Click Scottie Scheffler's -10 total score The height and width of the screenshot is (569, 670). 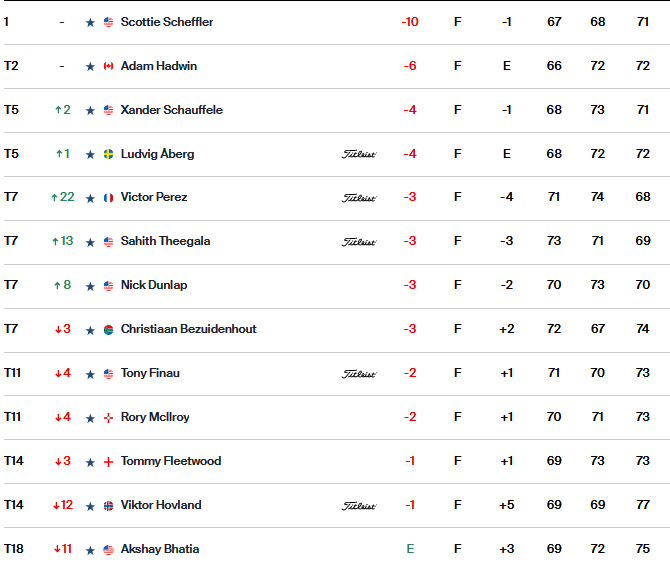pyautogui.click(x=410, y=22)
